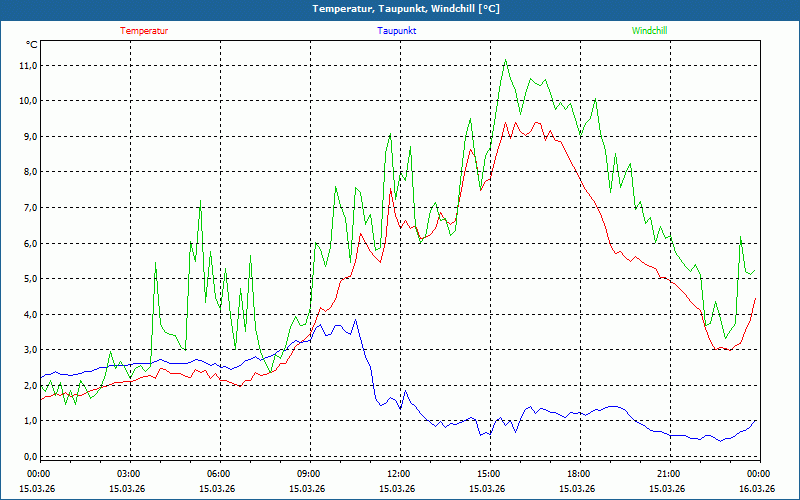Image resolution: width=800 pixels, height=500 pixels.
Task: Click the 09:00 time axis label
Action: [308, 474]
